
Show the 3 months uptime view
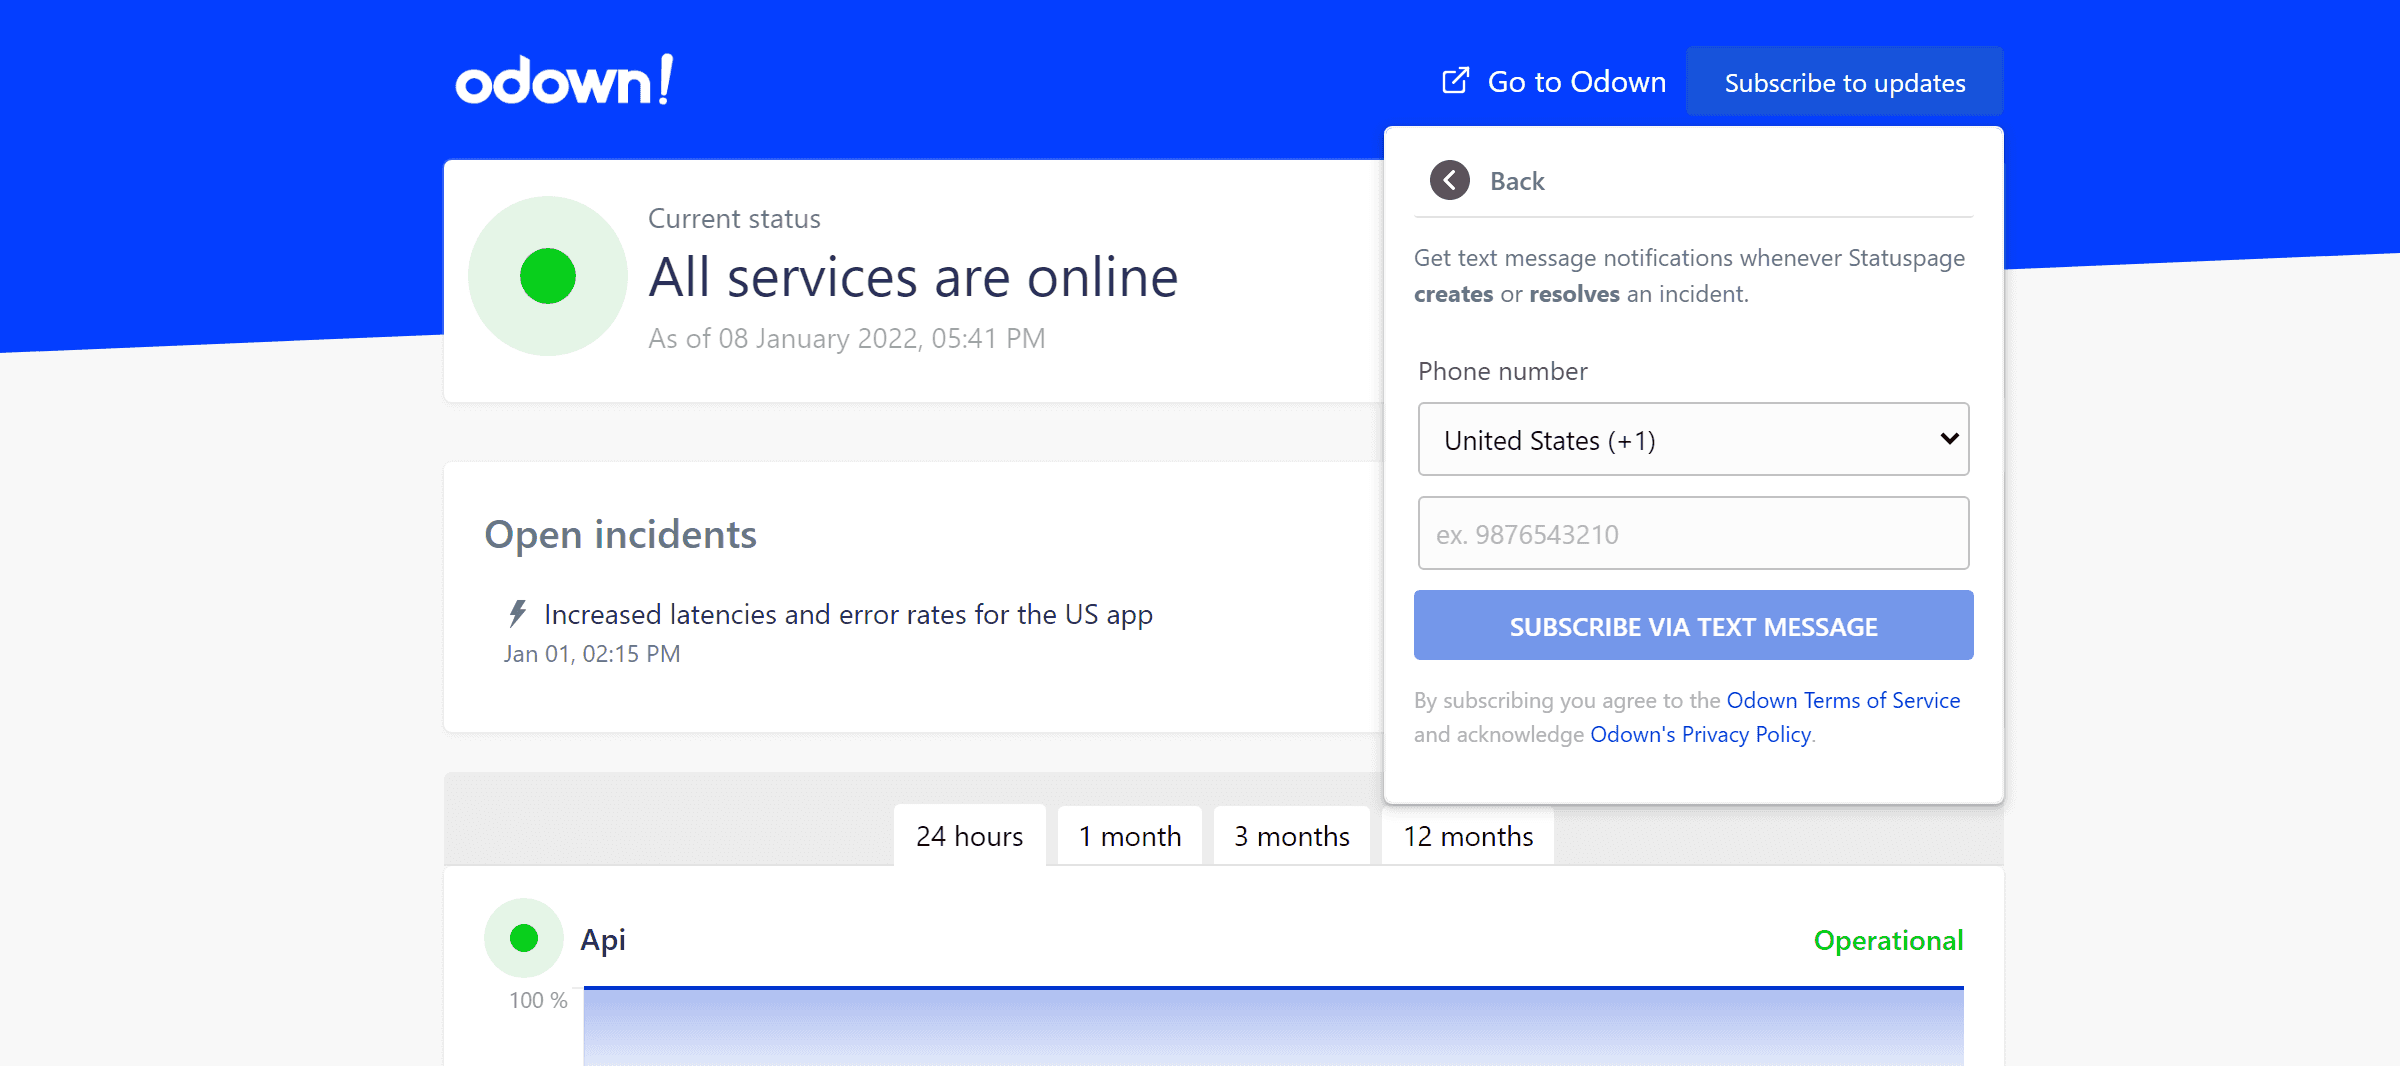coord(1291,836)
